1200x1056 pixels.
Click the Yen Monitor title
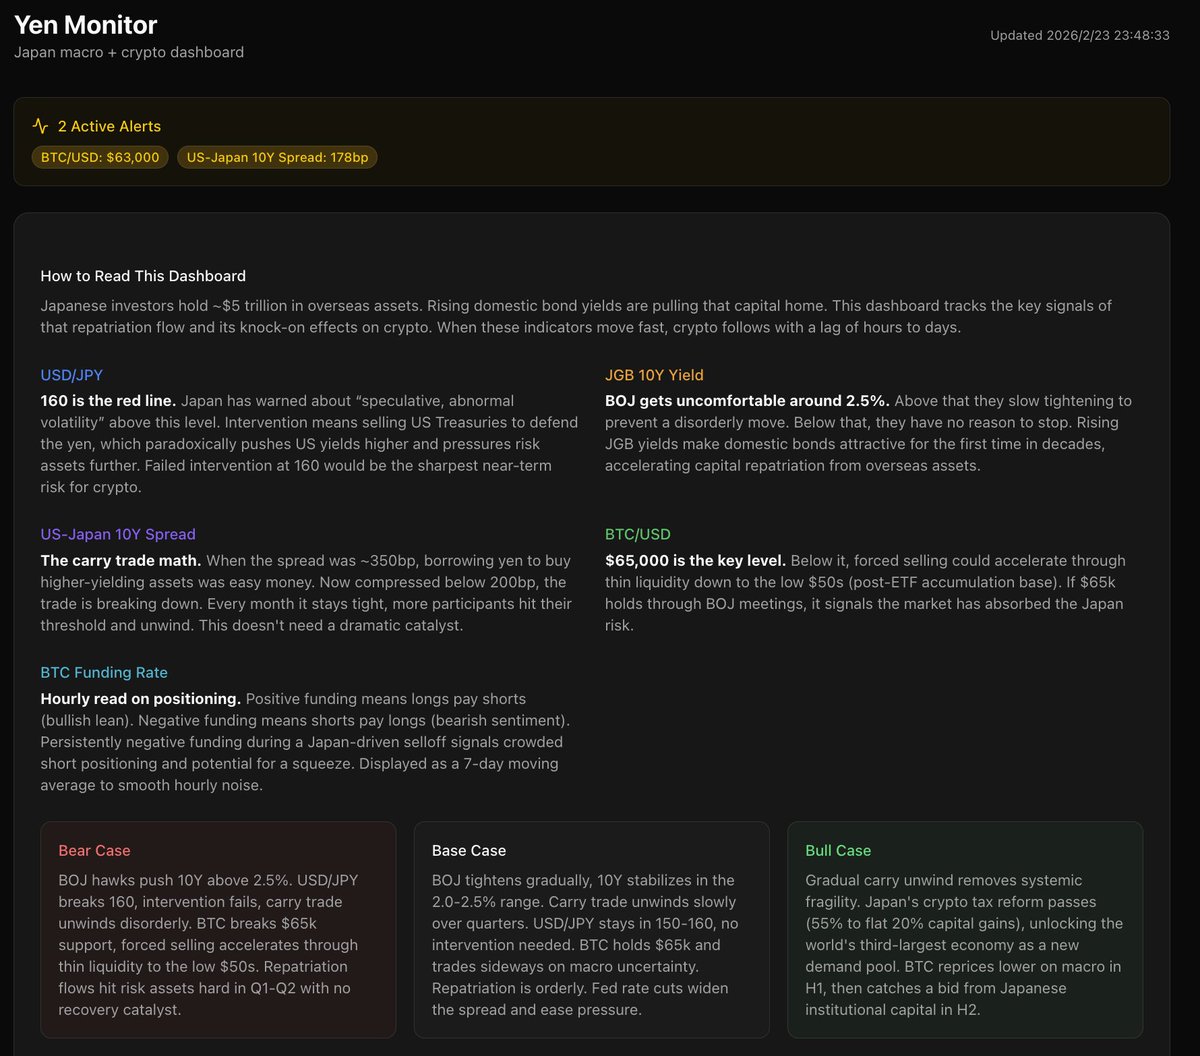tap(86, 24)
